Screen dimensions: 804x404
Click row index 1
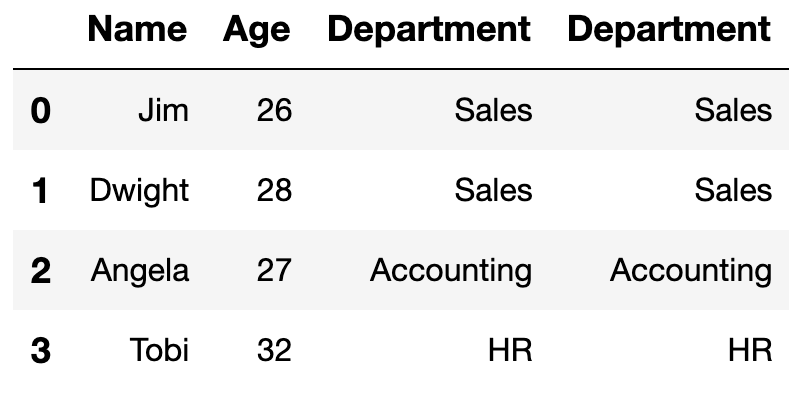click(41, 191)
